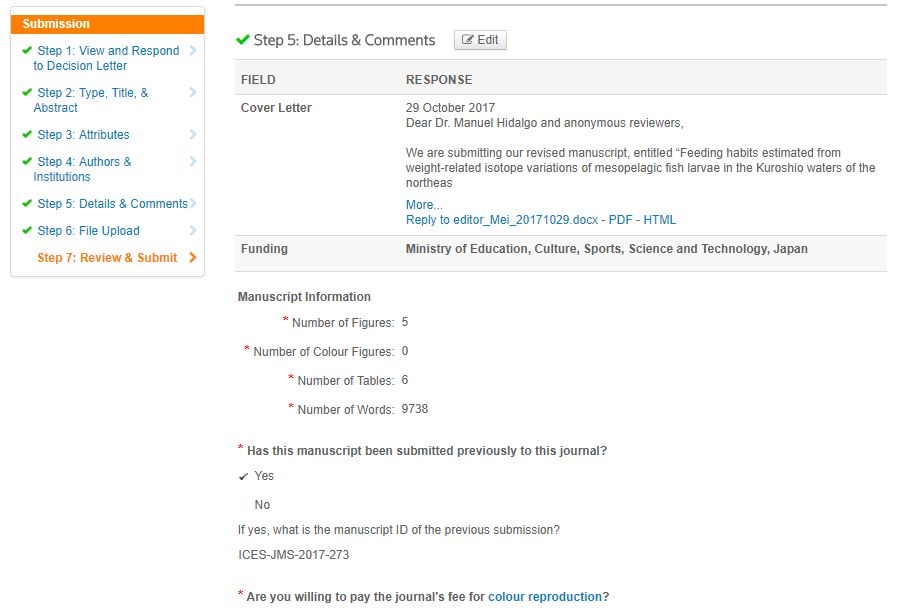Click the manuscript ID ICES-JMS-2017-273
This screenshot has width=900, height=610.
coord(293,555)
